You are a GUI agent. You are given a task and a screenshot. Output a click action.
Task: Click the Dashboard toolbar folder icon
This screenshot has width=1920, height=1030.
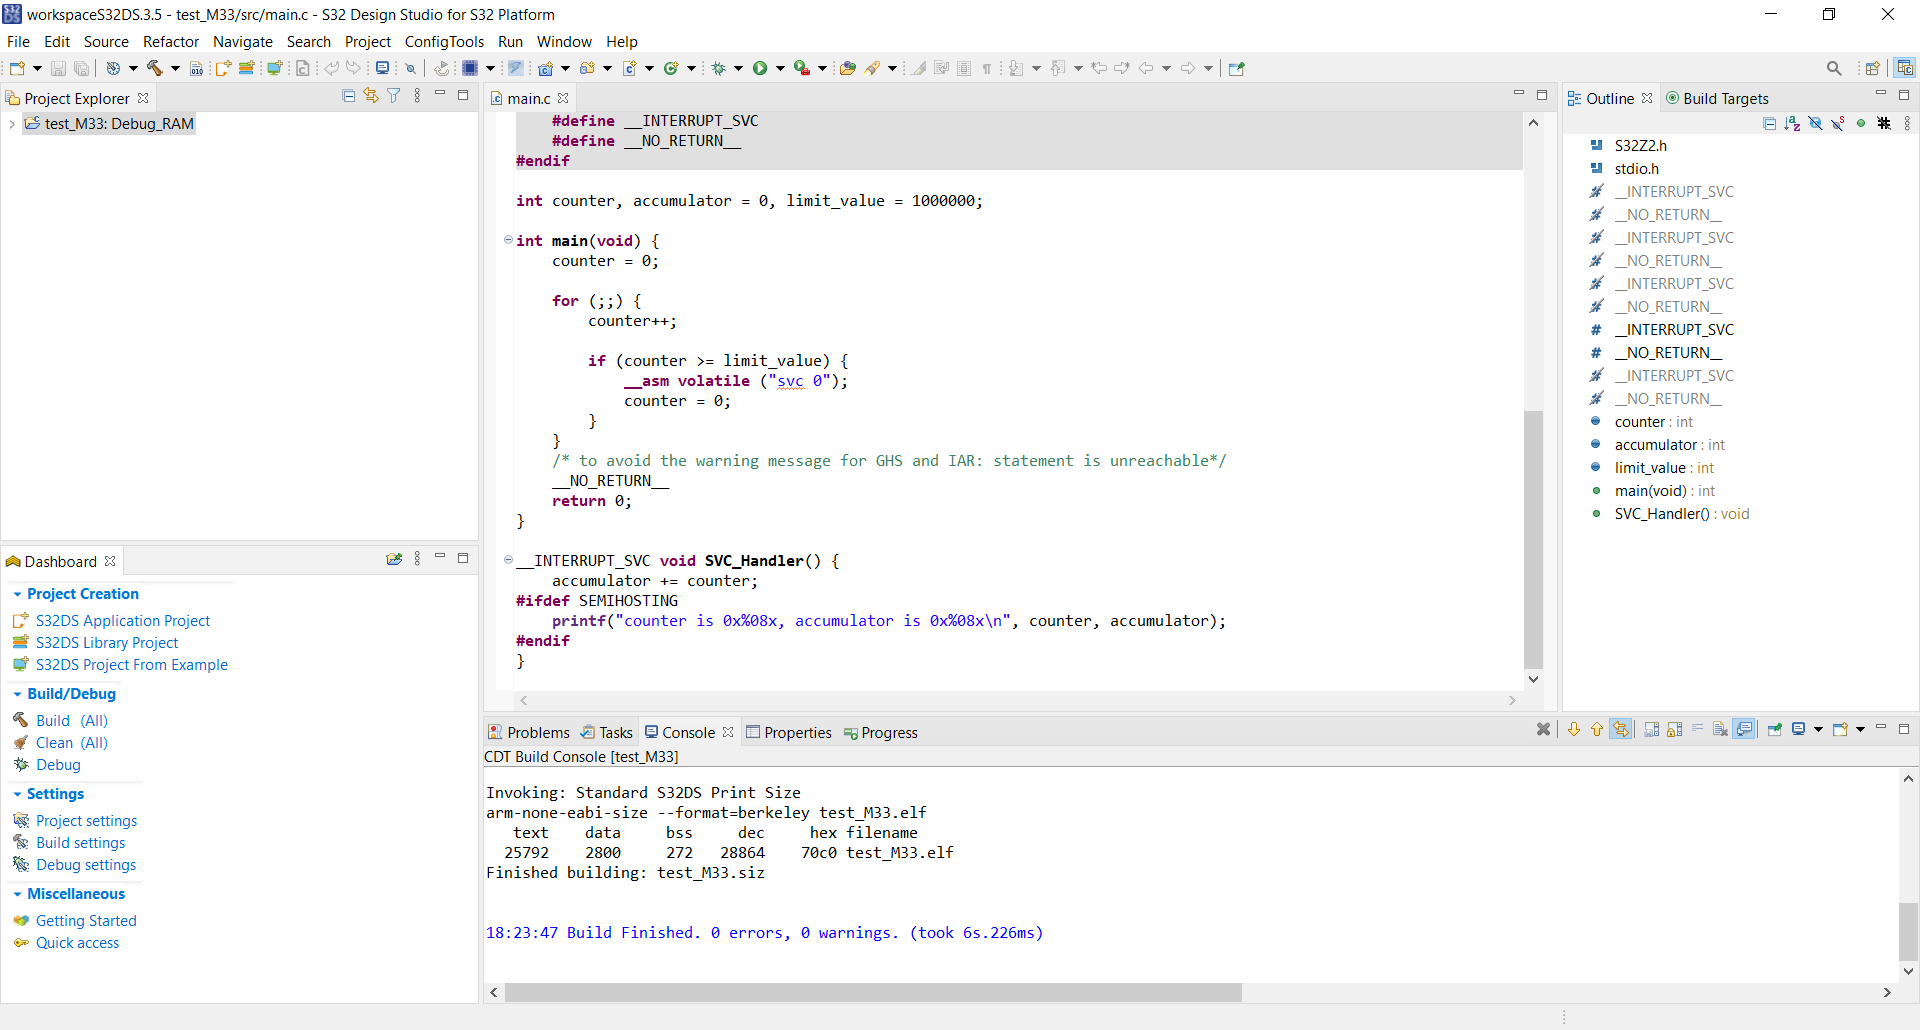pos(394,559)
